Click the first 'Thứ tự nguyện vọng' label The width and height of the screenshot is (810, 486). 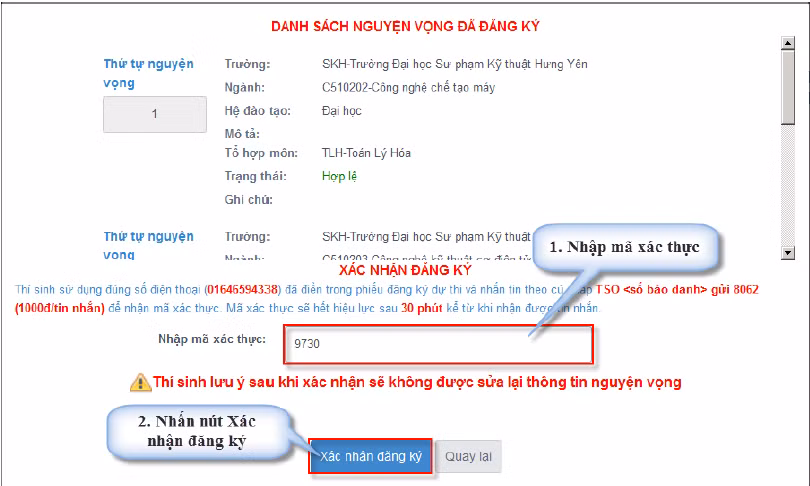coord(148,73)
